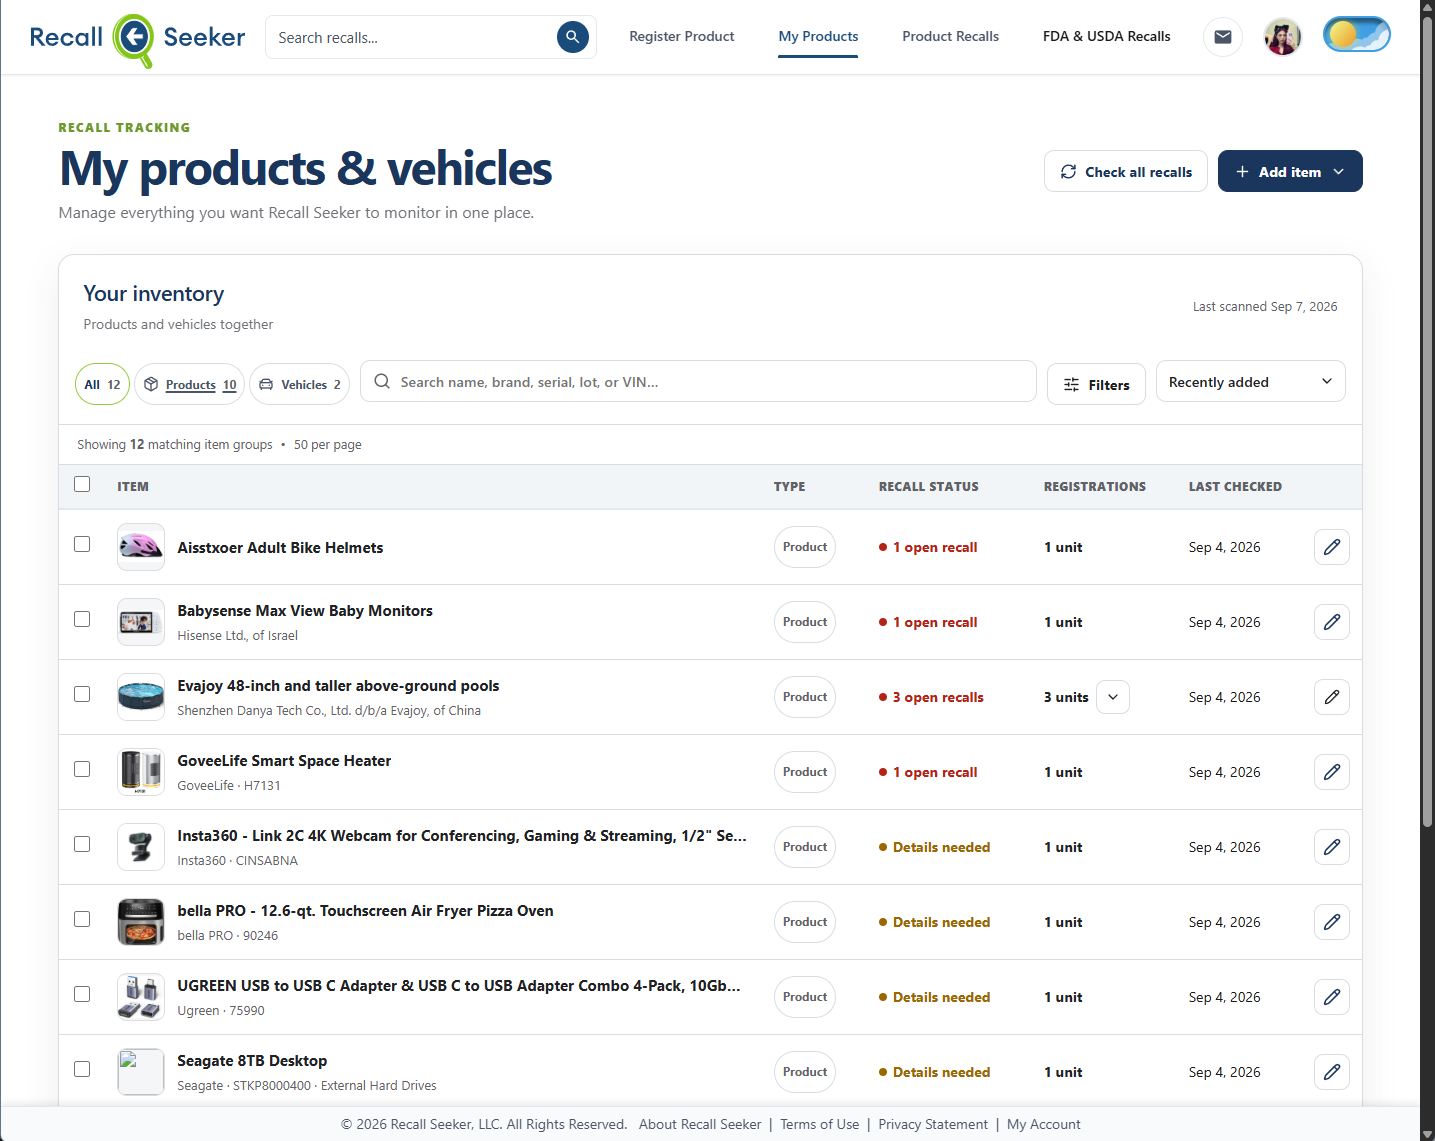
Task: Edit the Evajoy above-ground pools item
Action: click(x=1331, y=697)
